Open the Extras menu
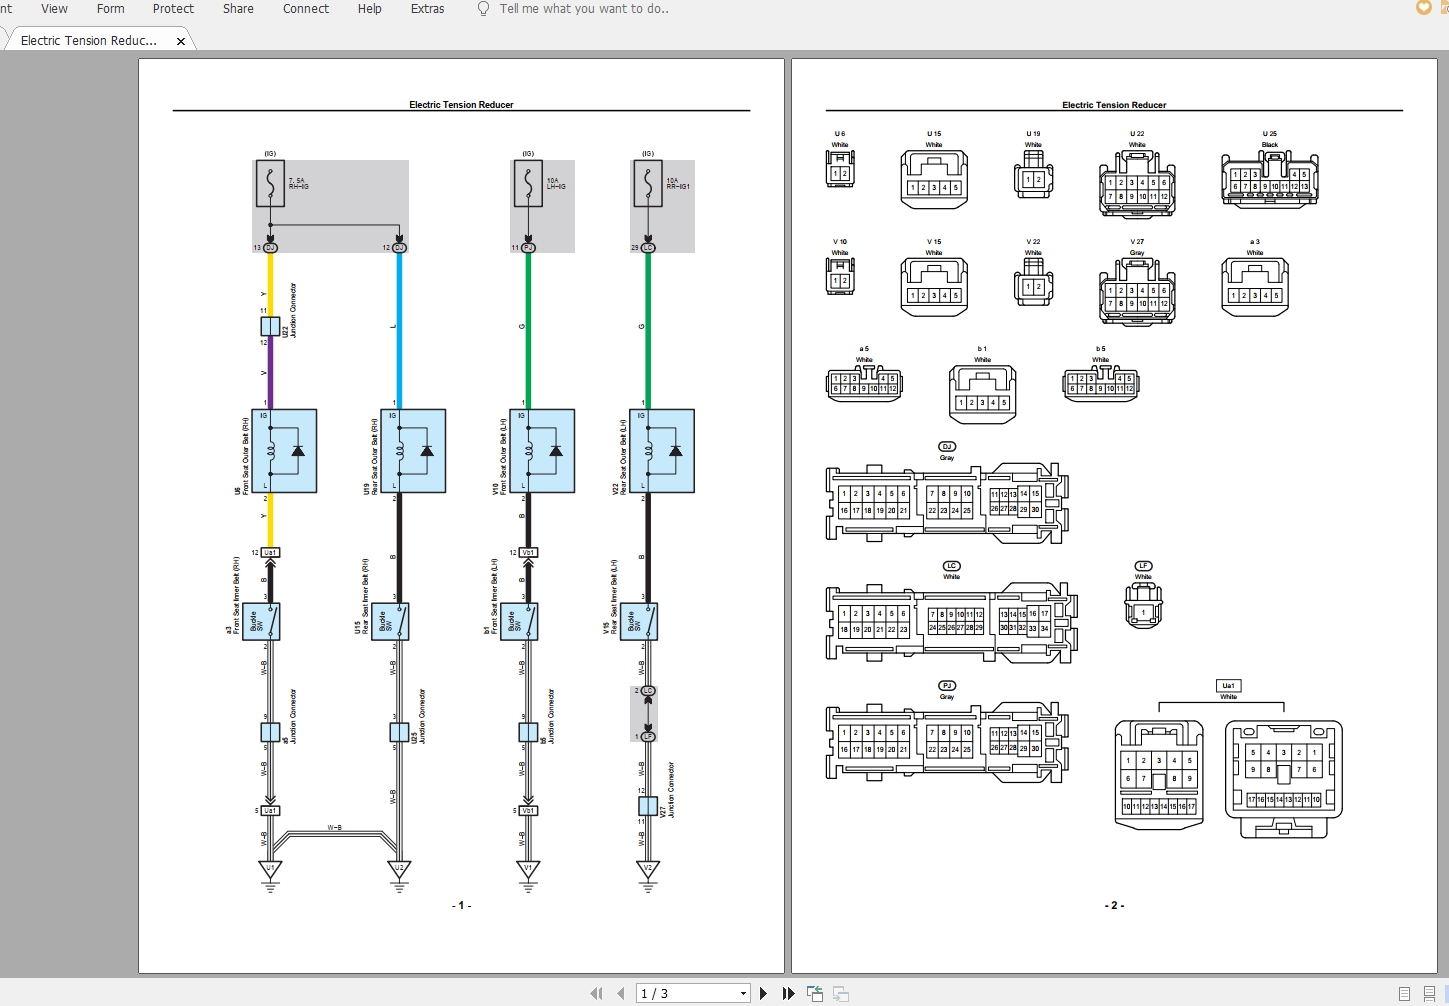 pos(427,9)
